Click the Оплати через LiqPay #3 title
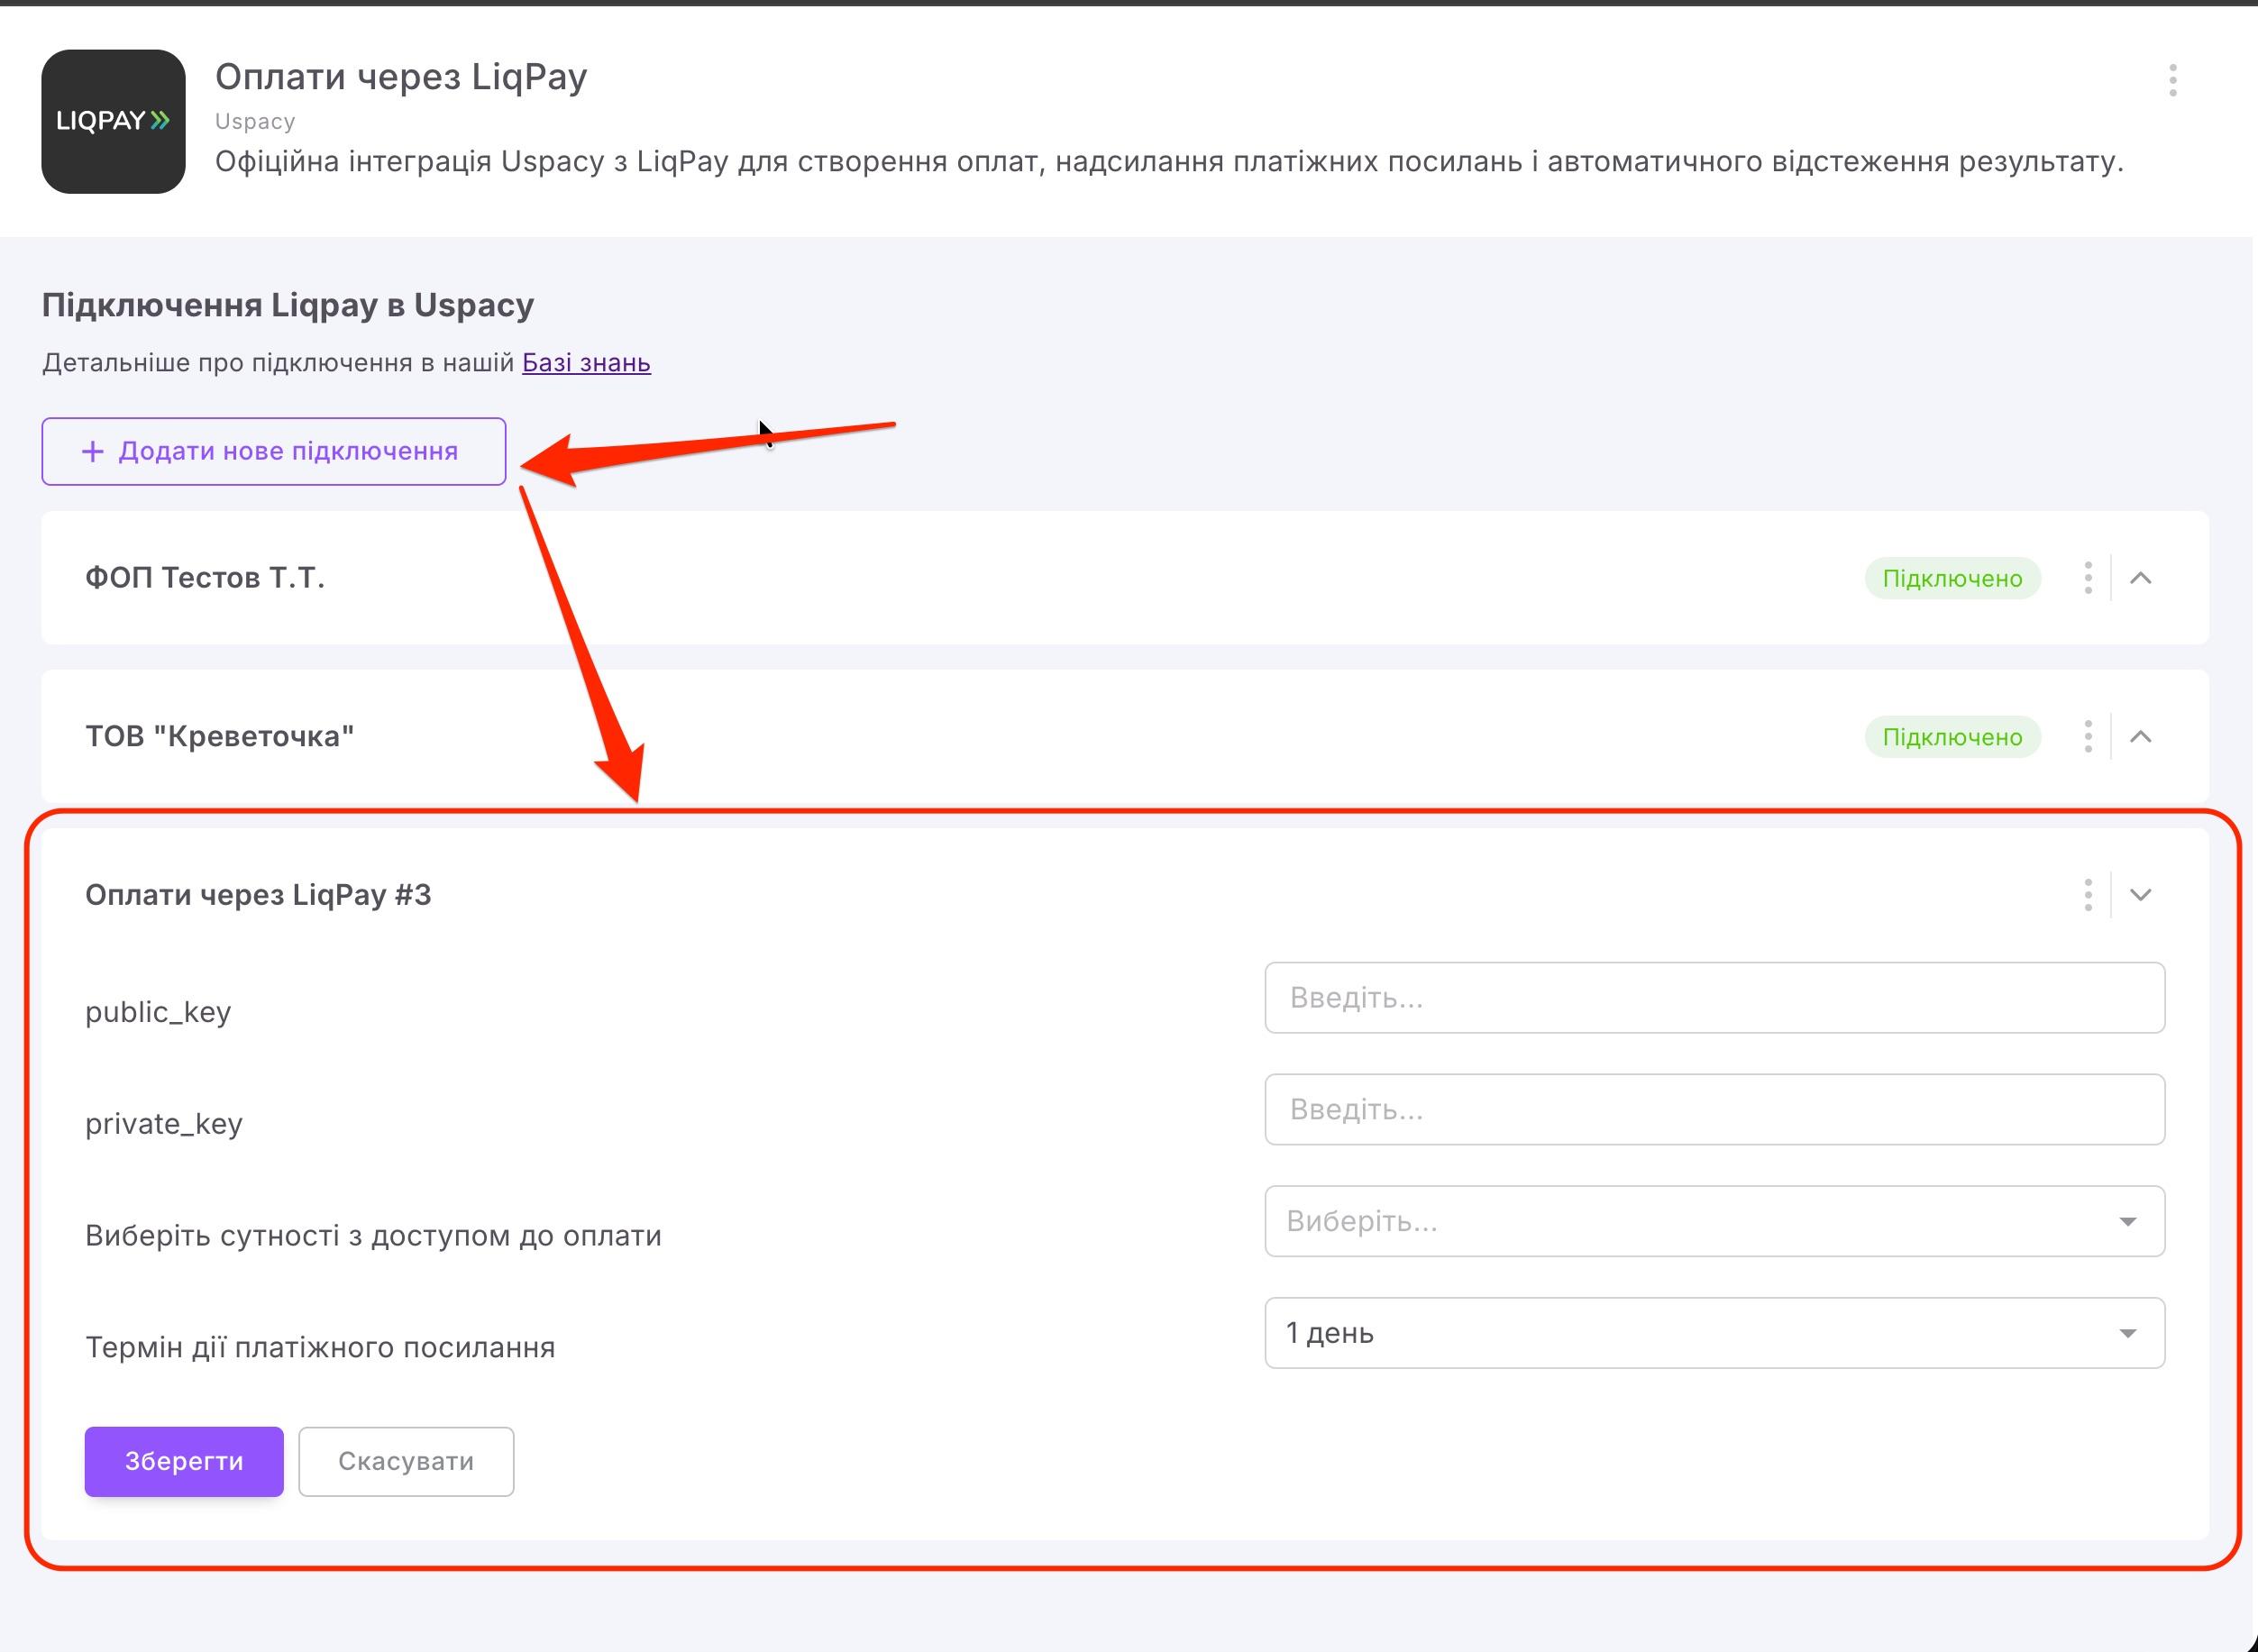2258x1652 pixels. 258,894
